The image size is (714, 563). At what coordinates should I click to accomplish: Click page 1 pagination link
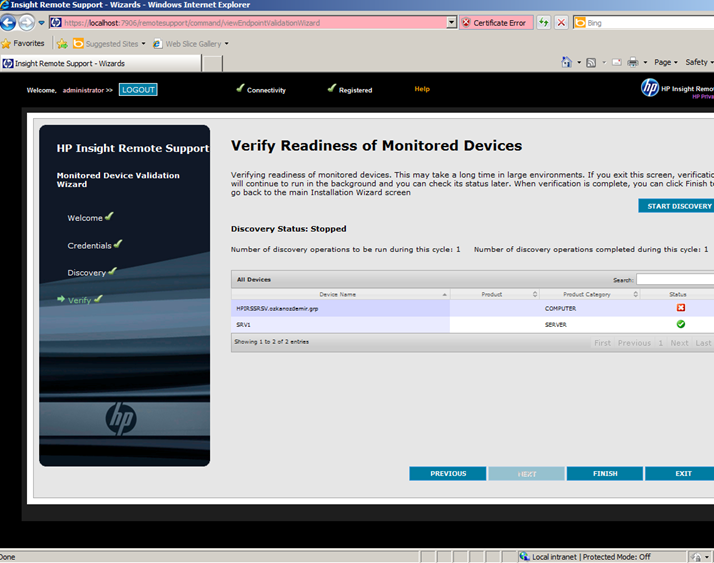click(x=660, y=343)
